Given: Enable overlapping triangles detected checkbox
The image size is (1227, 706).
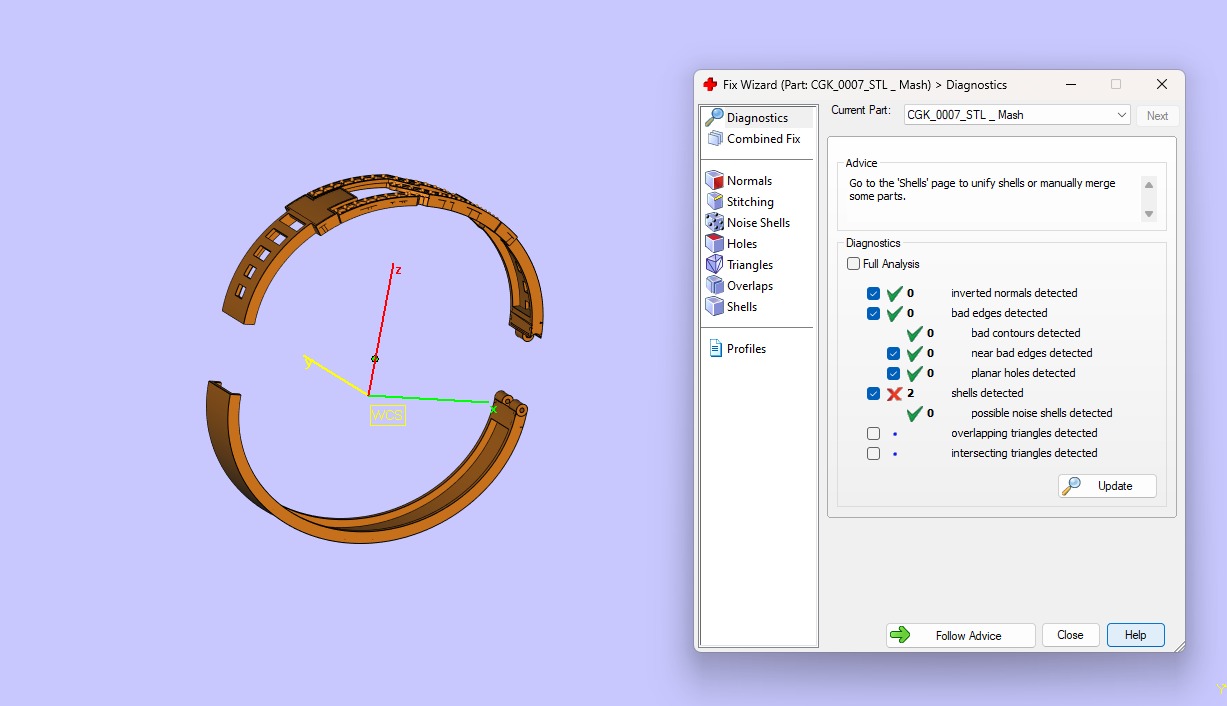Looking at the screenshot, I should click(x=873, y=433).
